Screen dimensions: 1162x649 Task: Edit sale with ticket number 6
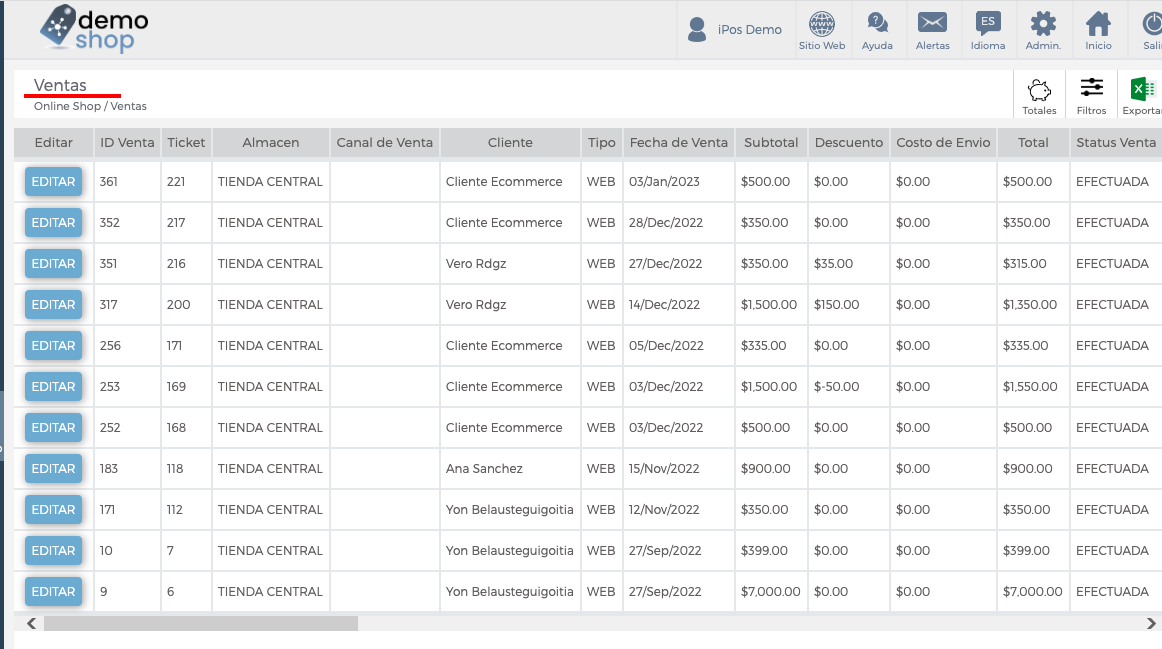click(53, 591)
